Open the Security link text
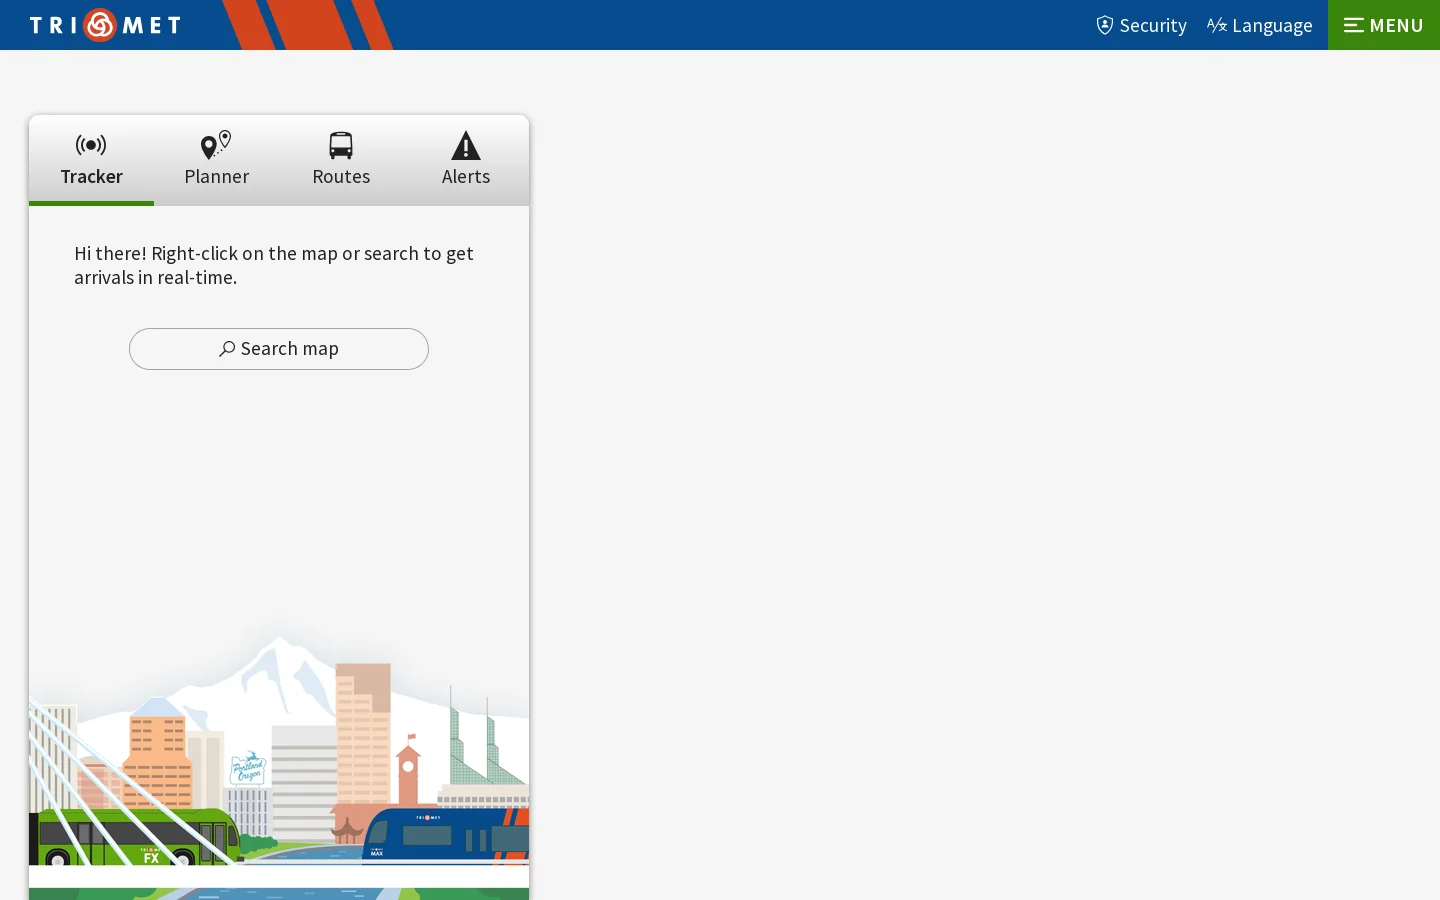The width and height of the screenshot is (1440, 900). pyautogui.click(x=1153, y=25)
